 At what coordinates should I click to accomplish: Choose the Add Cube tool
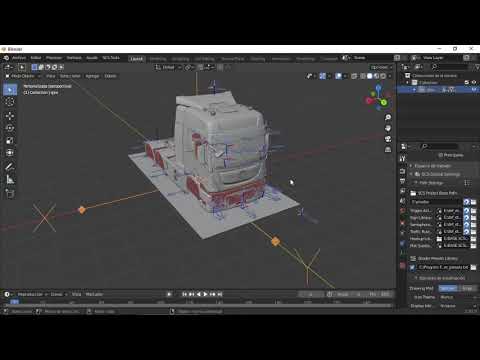10,193
